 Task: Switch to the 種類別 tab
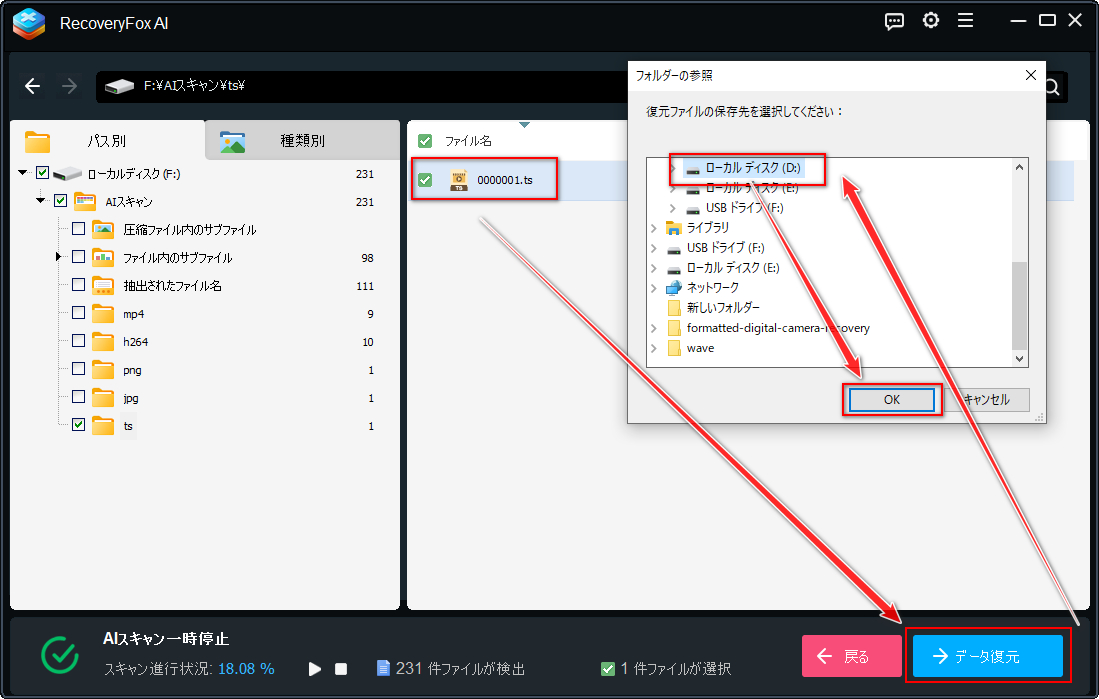coord(303,140)
